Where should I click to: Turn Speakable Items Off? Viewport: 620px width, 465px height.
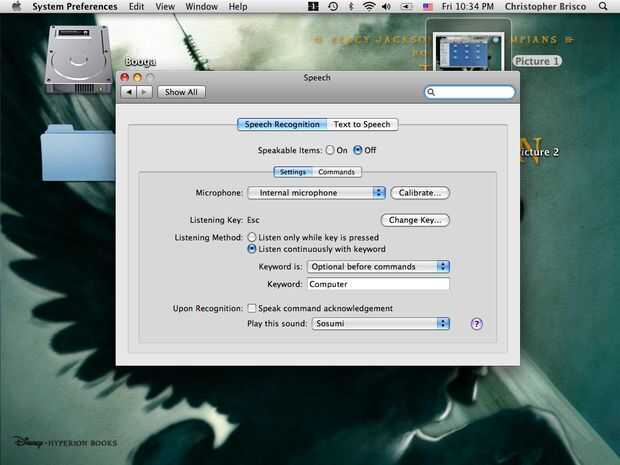357,150
